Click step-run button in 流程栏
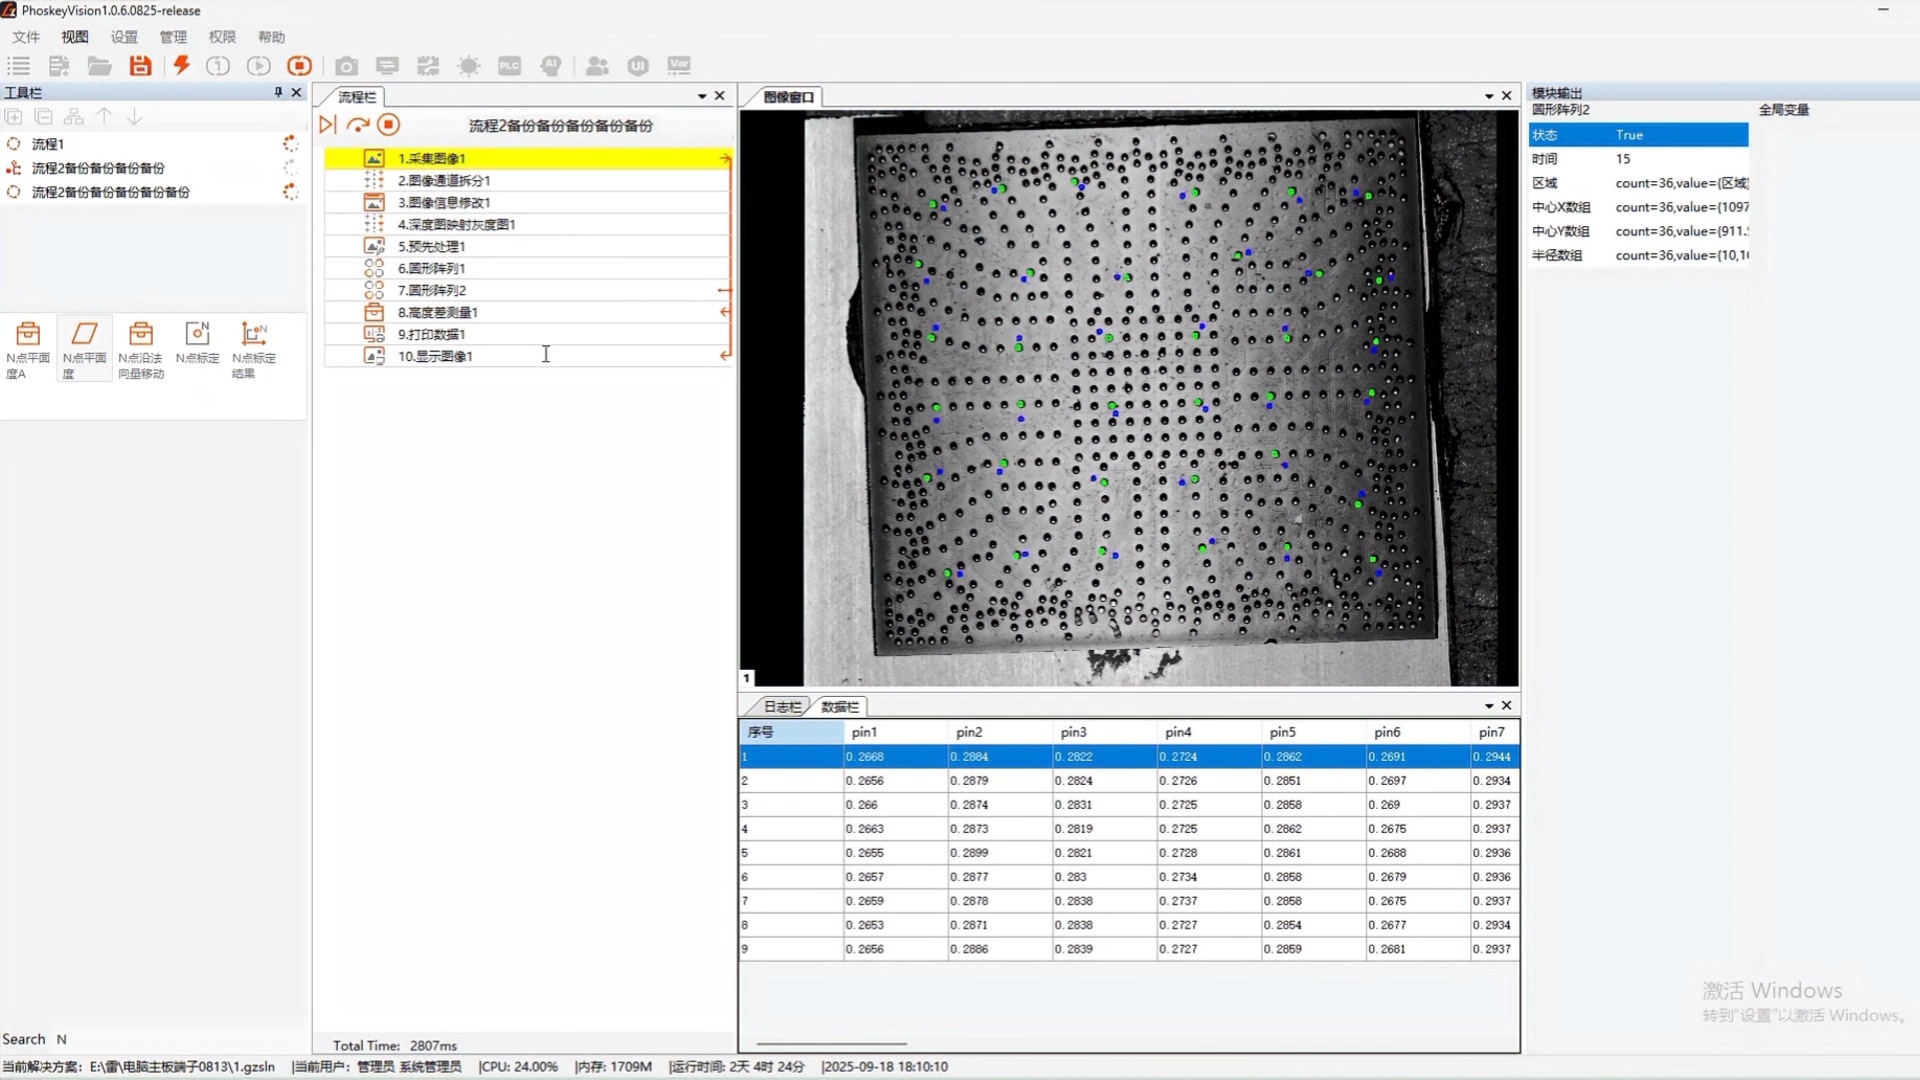Viewport: 1920px width, 1080px height. point(328,125)
